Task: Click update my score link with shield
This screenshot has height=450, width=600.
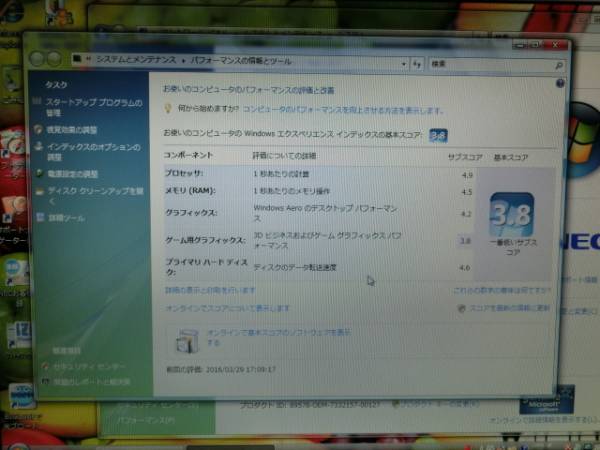Action: click(509, 308)
